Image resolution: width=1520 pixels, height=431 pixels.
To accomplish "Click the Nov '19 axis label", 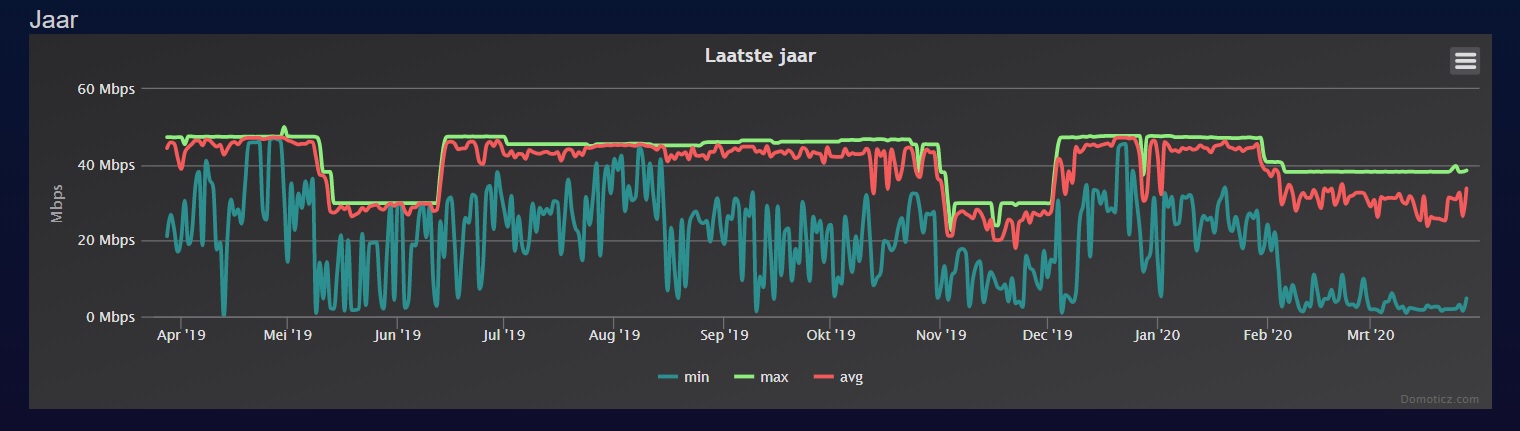I will tap(942, 335).
